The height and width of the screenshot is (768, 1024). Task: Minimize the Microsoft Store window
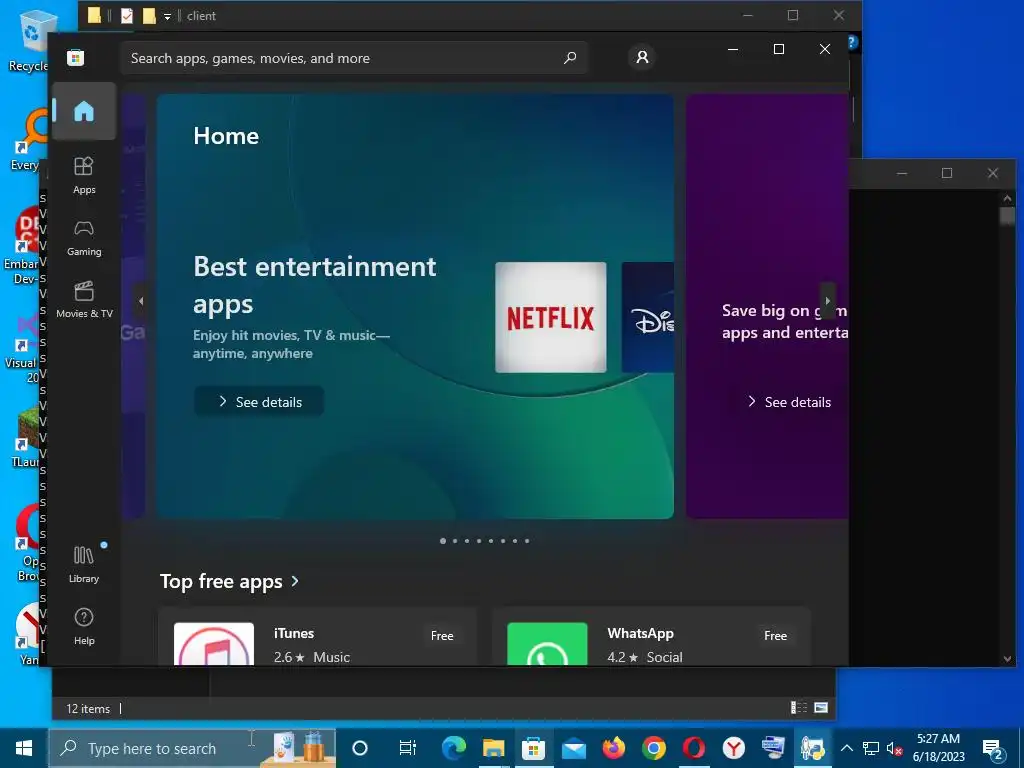click(733, 49)
